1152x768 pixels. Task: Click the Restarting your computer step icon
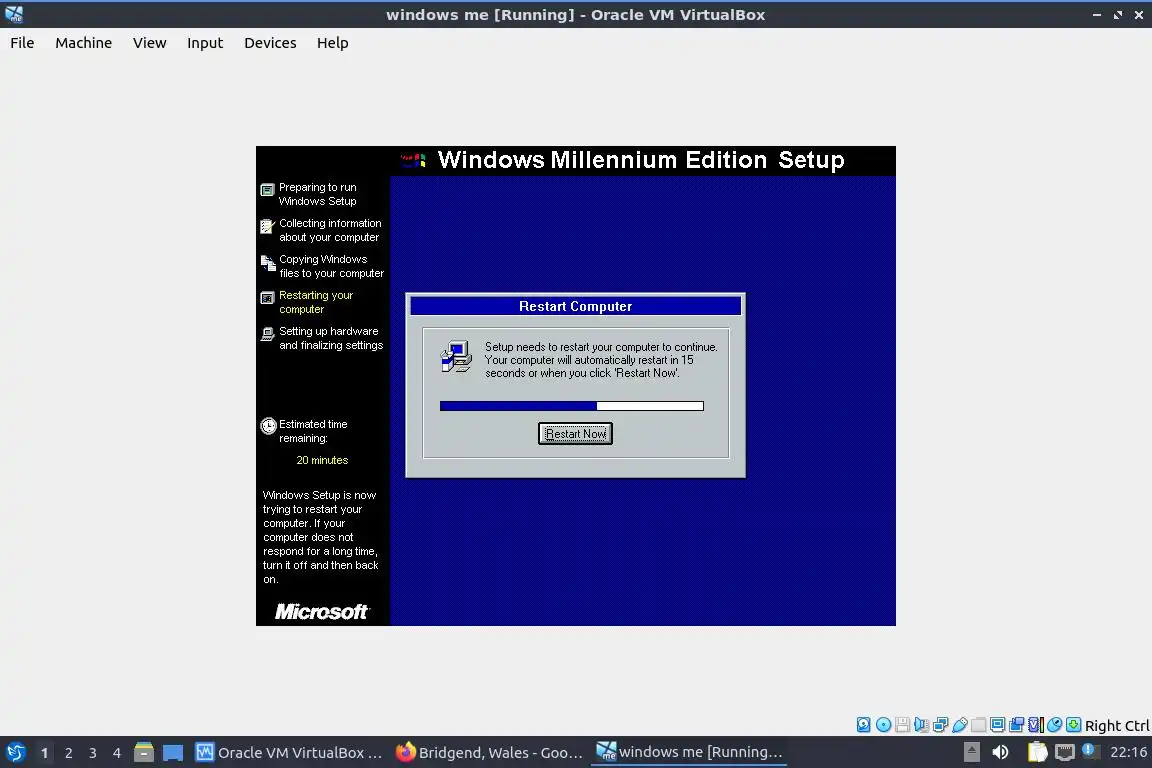(x=267, y=298)
